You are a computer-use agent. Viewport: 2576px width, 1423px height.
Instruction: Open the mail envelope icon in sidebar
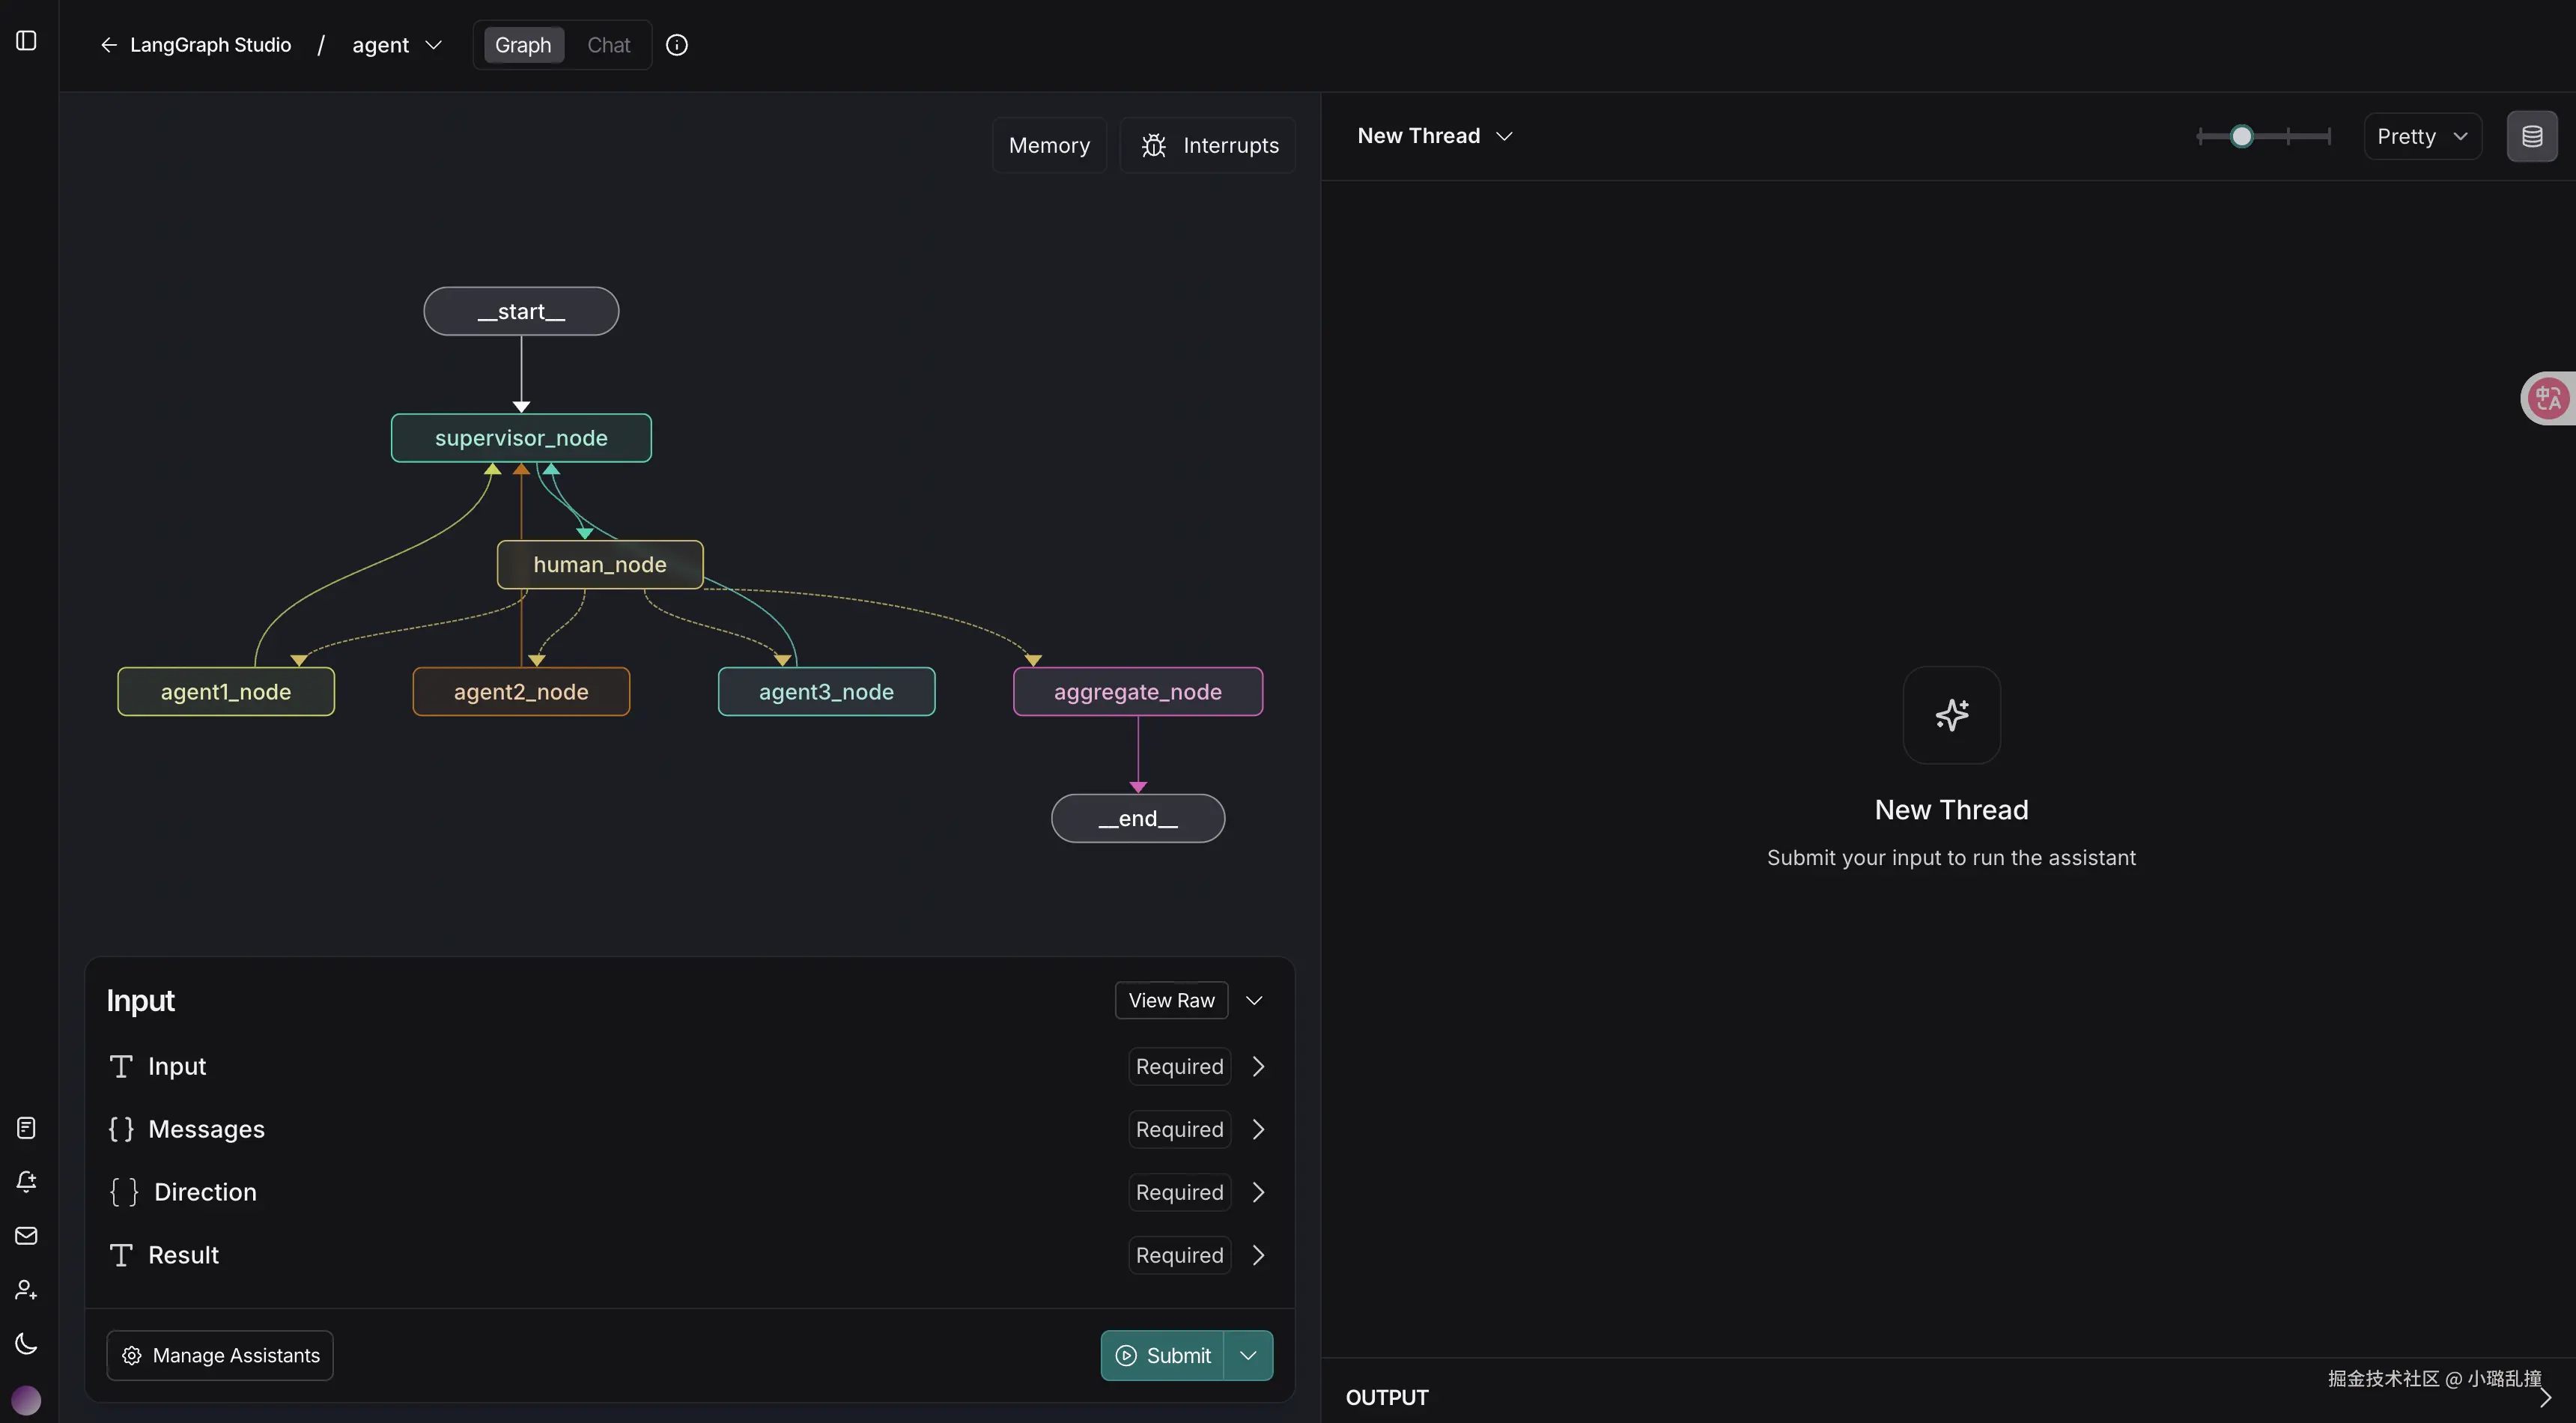click(27, 1236)
